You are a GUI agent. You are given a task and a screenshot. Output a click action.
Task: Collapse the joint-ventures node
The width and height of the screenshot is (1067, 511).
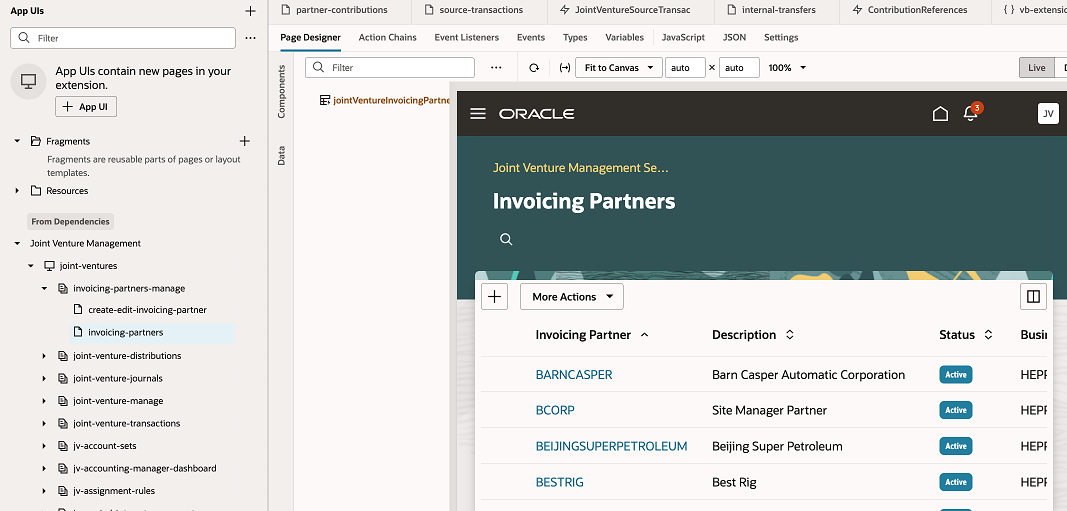(x=31, y=265)
